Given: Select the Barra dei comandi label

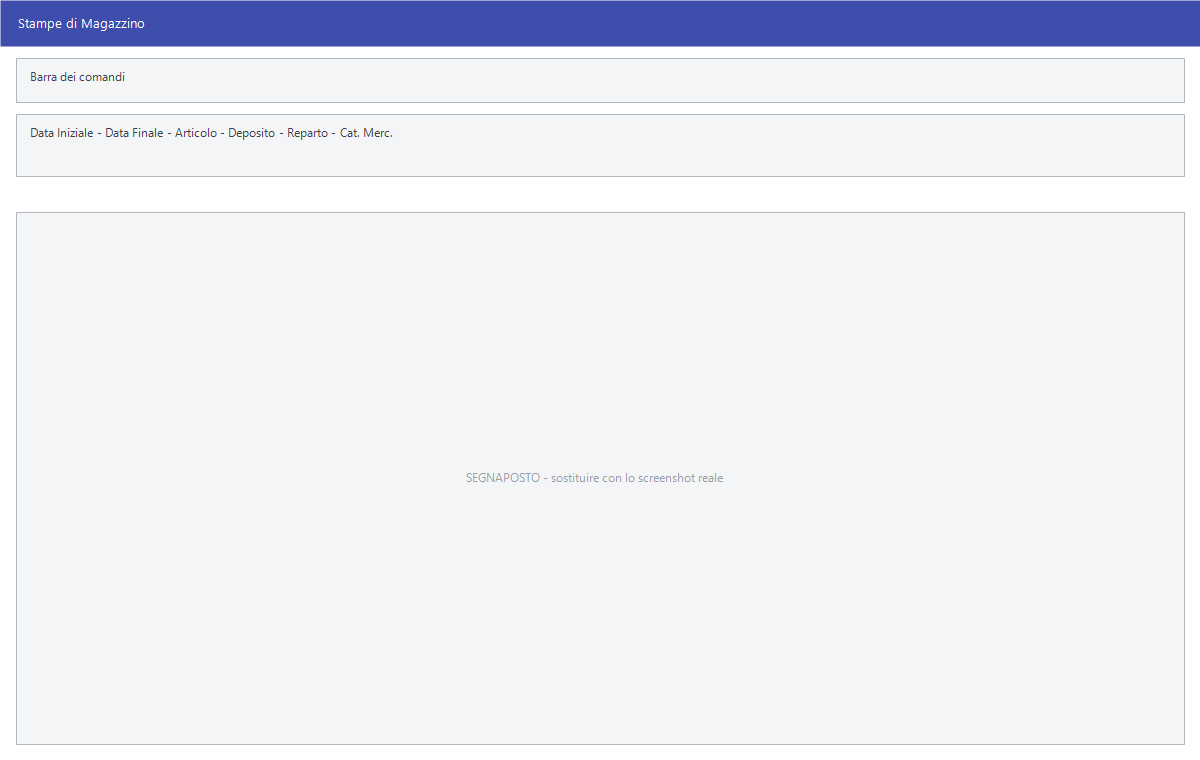Looking at the screenshot, I should coord(77,76).
